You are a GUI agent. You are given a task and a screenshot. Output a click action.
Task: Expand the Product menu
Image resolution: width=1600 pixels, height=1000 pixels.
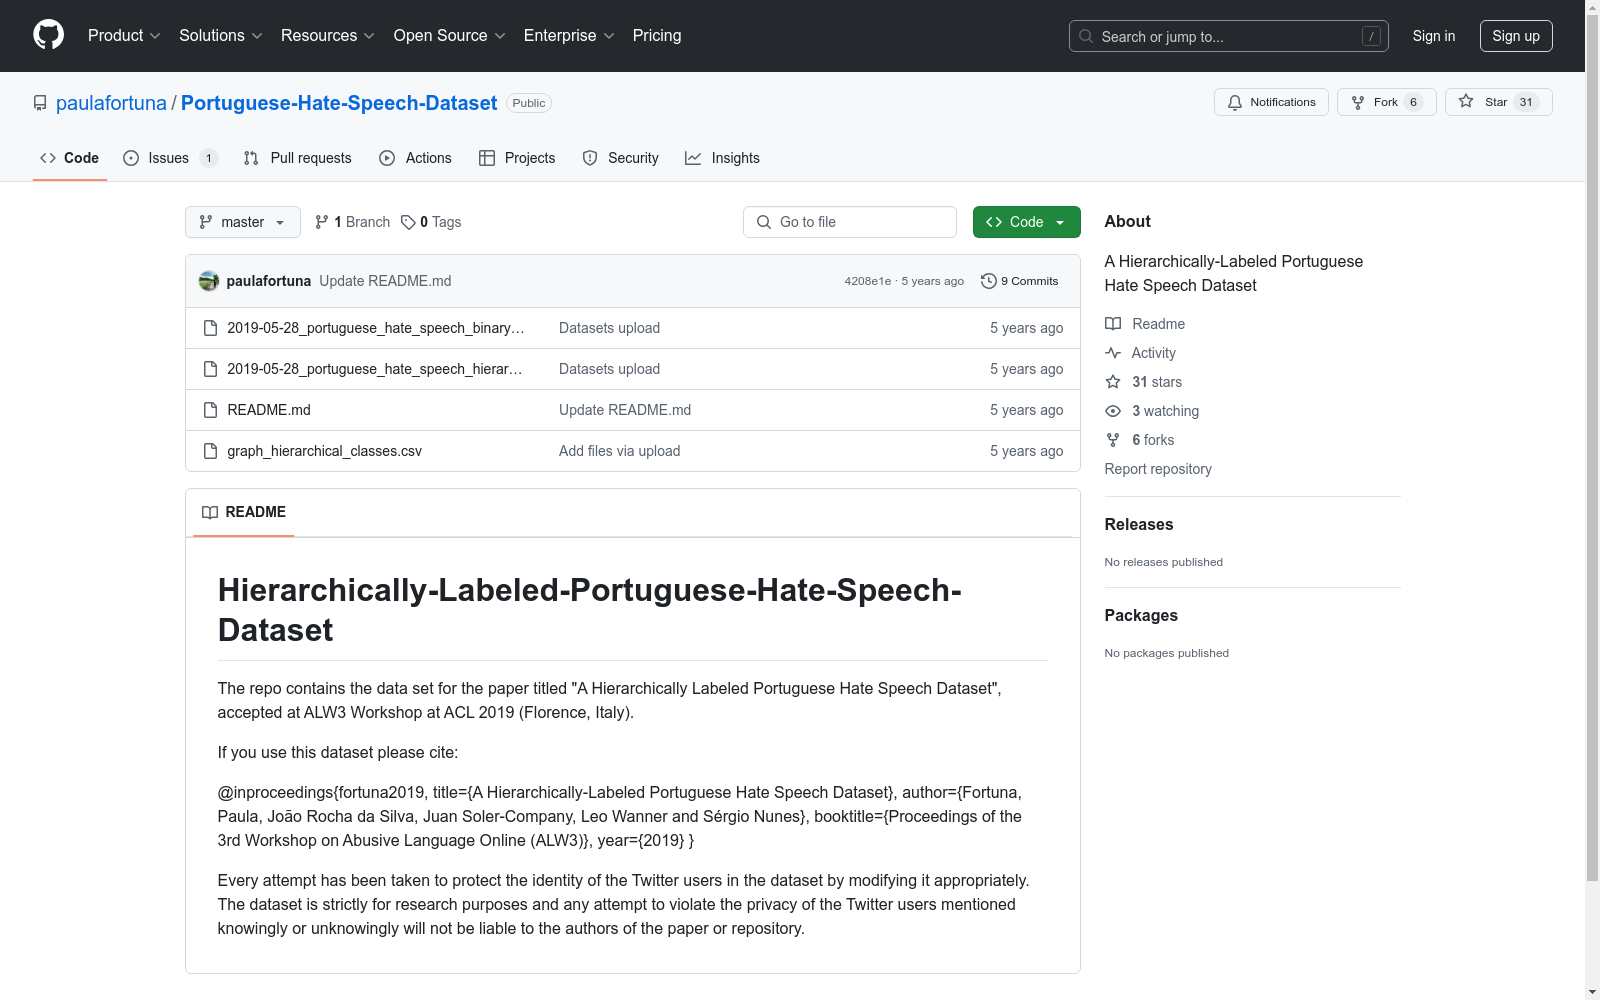coord(124,36)
